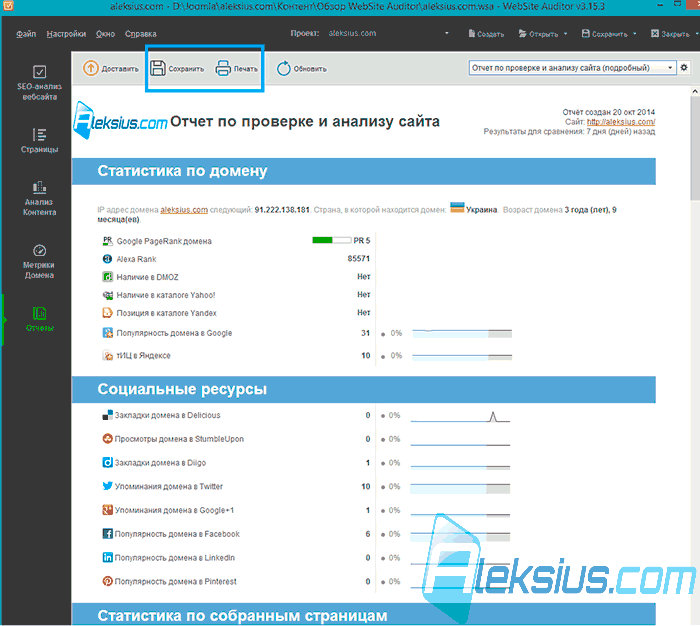Open the Файл menu

coord(26,34)
